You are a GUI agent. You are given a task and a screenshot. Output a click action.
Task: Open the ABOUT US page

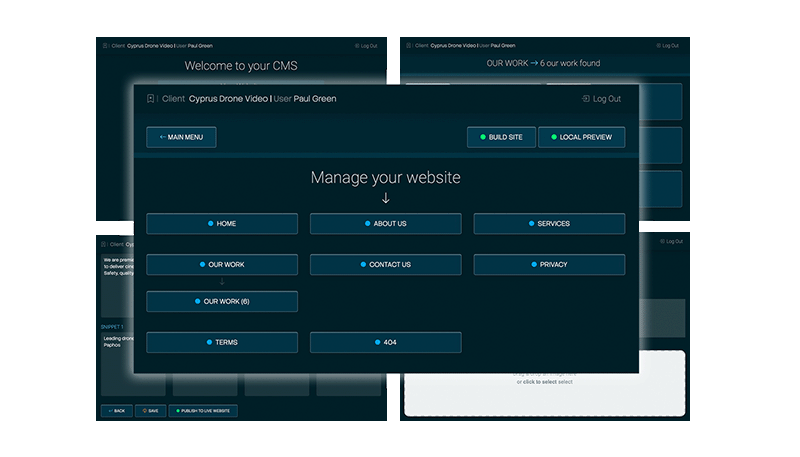386,224
